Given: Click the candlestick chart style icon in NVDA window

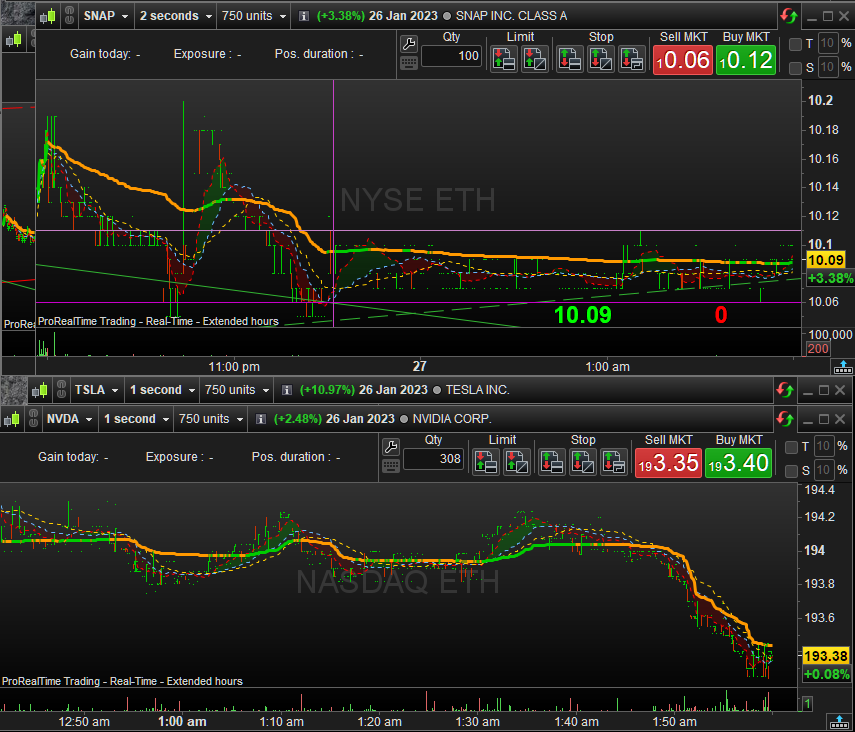Looking at the screenshot, I should 12,419.
